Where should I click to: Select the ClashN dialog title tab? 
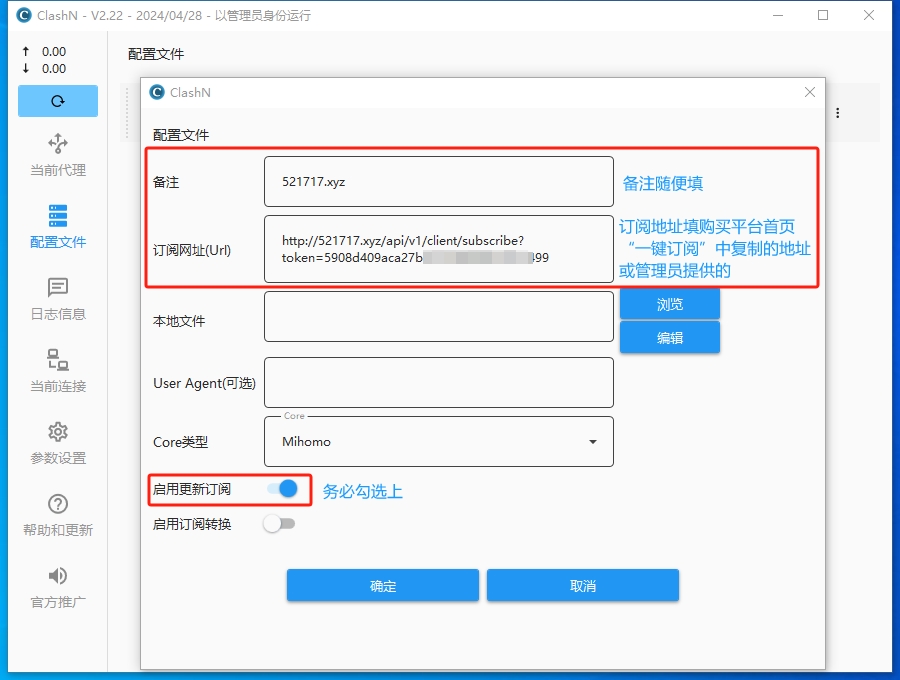[x=190, y=92]
